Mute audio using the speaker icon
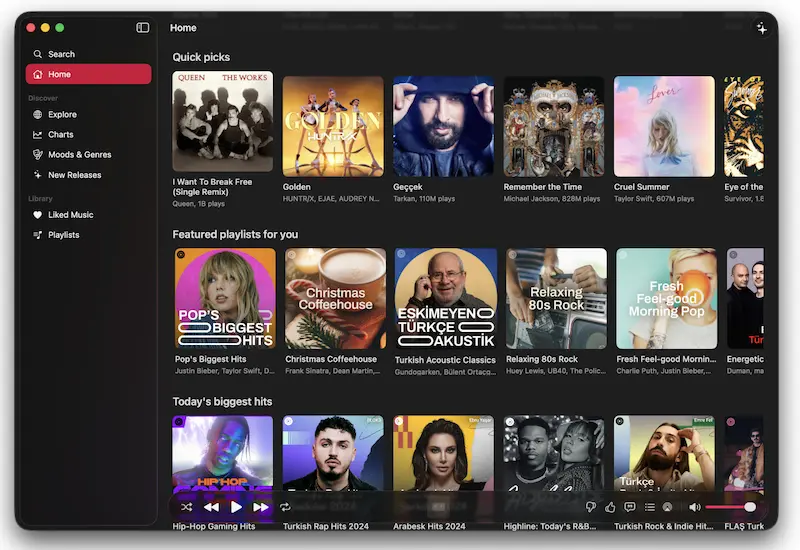 pos(694,507)
